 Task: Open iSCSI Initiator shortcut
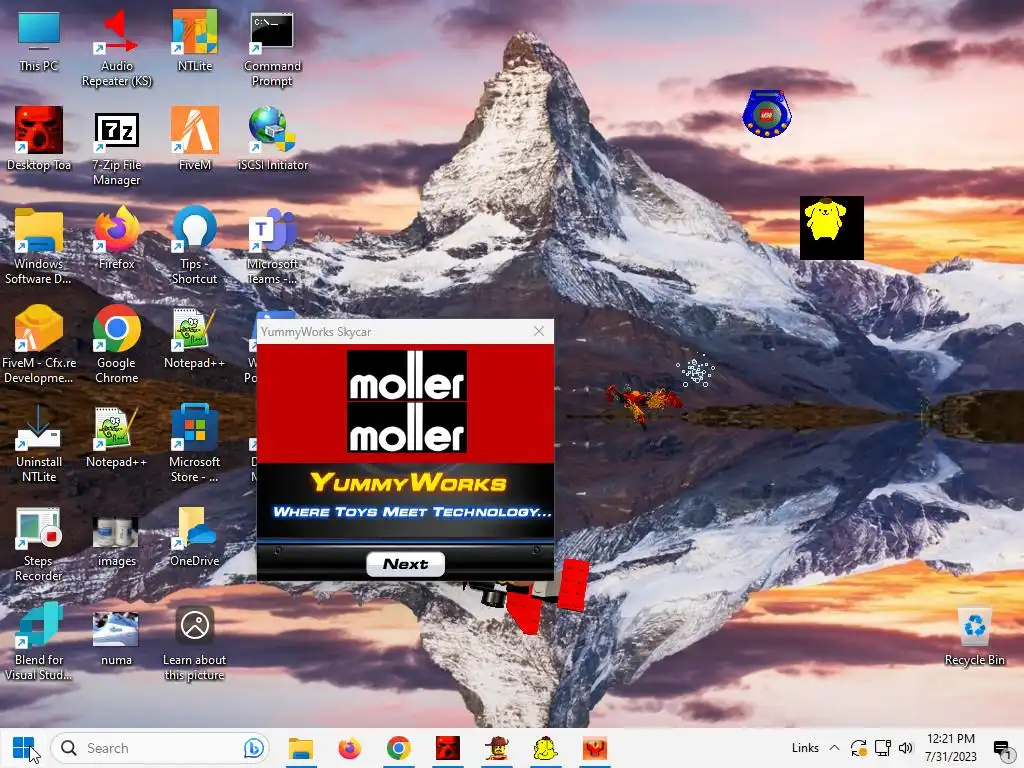[x=272, y=140]
